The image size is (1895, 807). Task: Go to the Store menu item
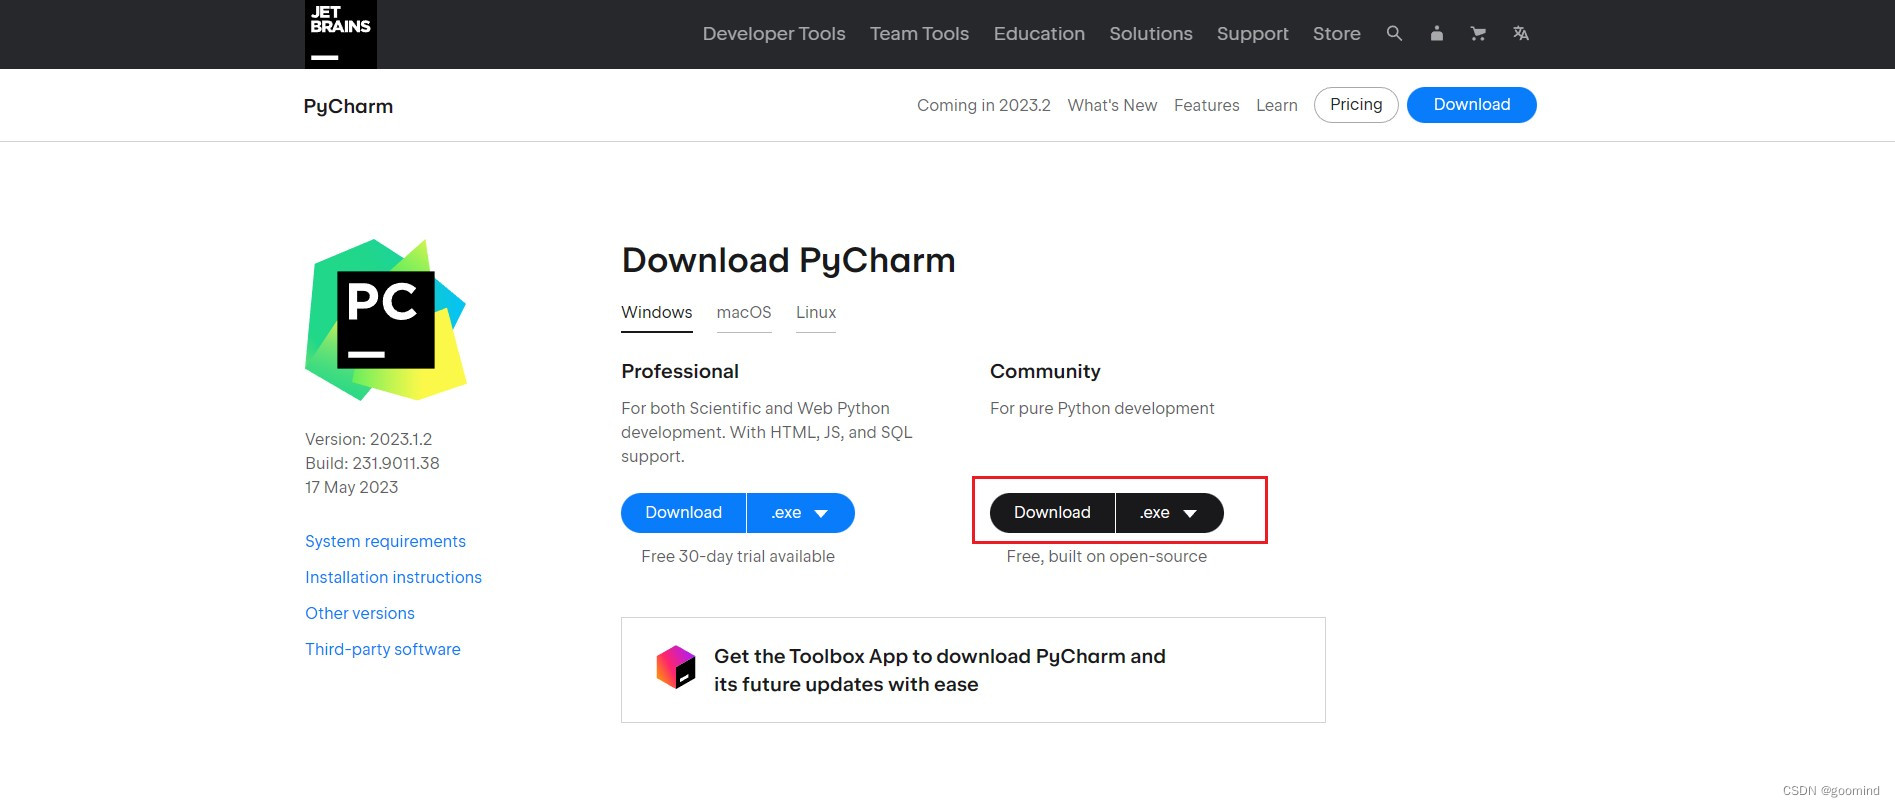tap(1337, 33)
